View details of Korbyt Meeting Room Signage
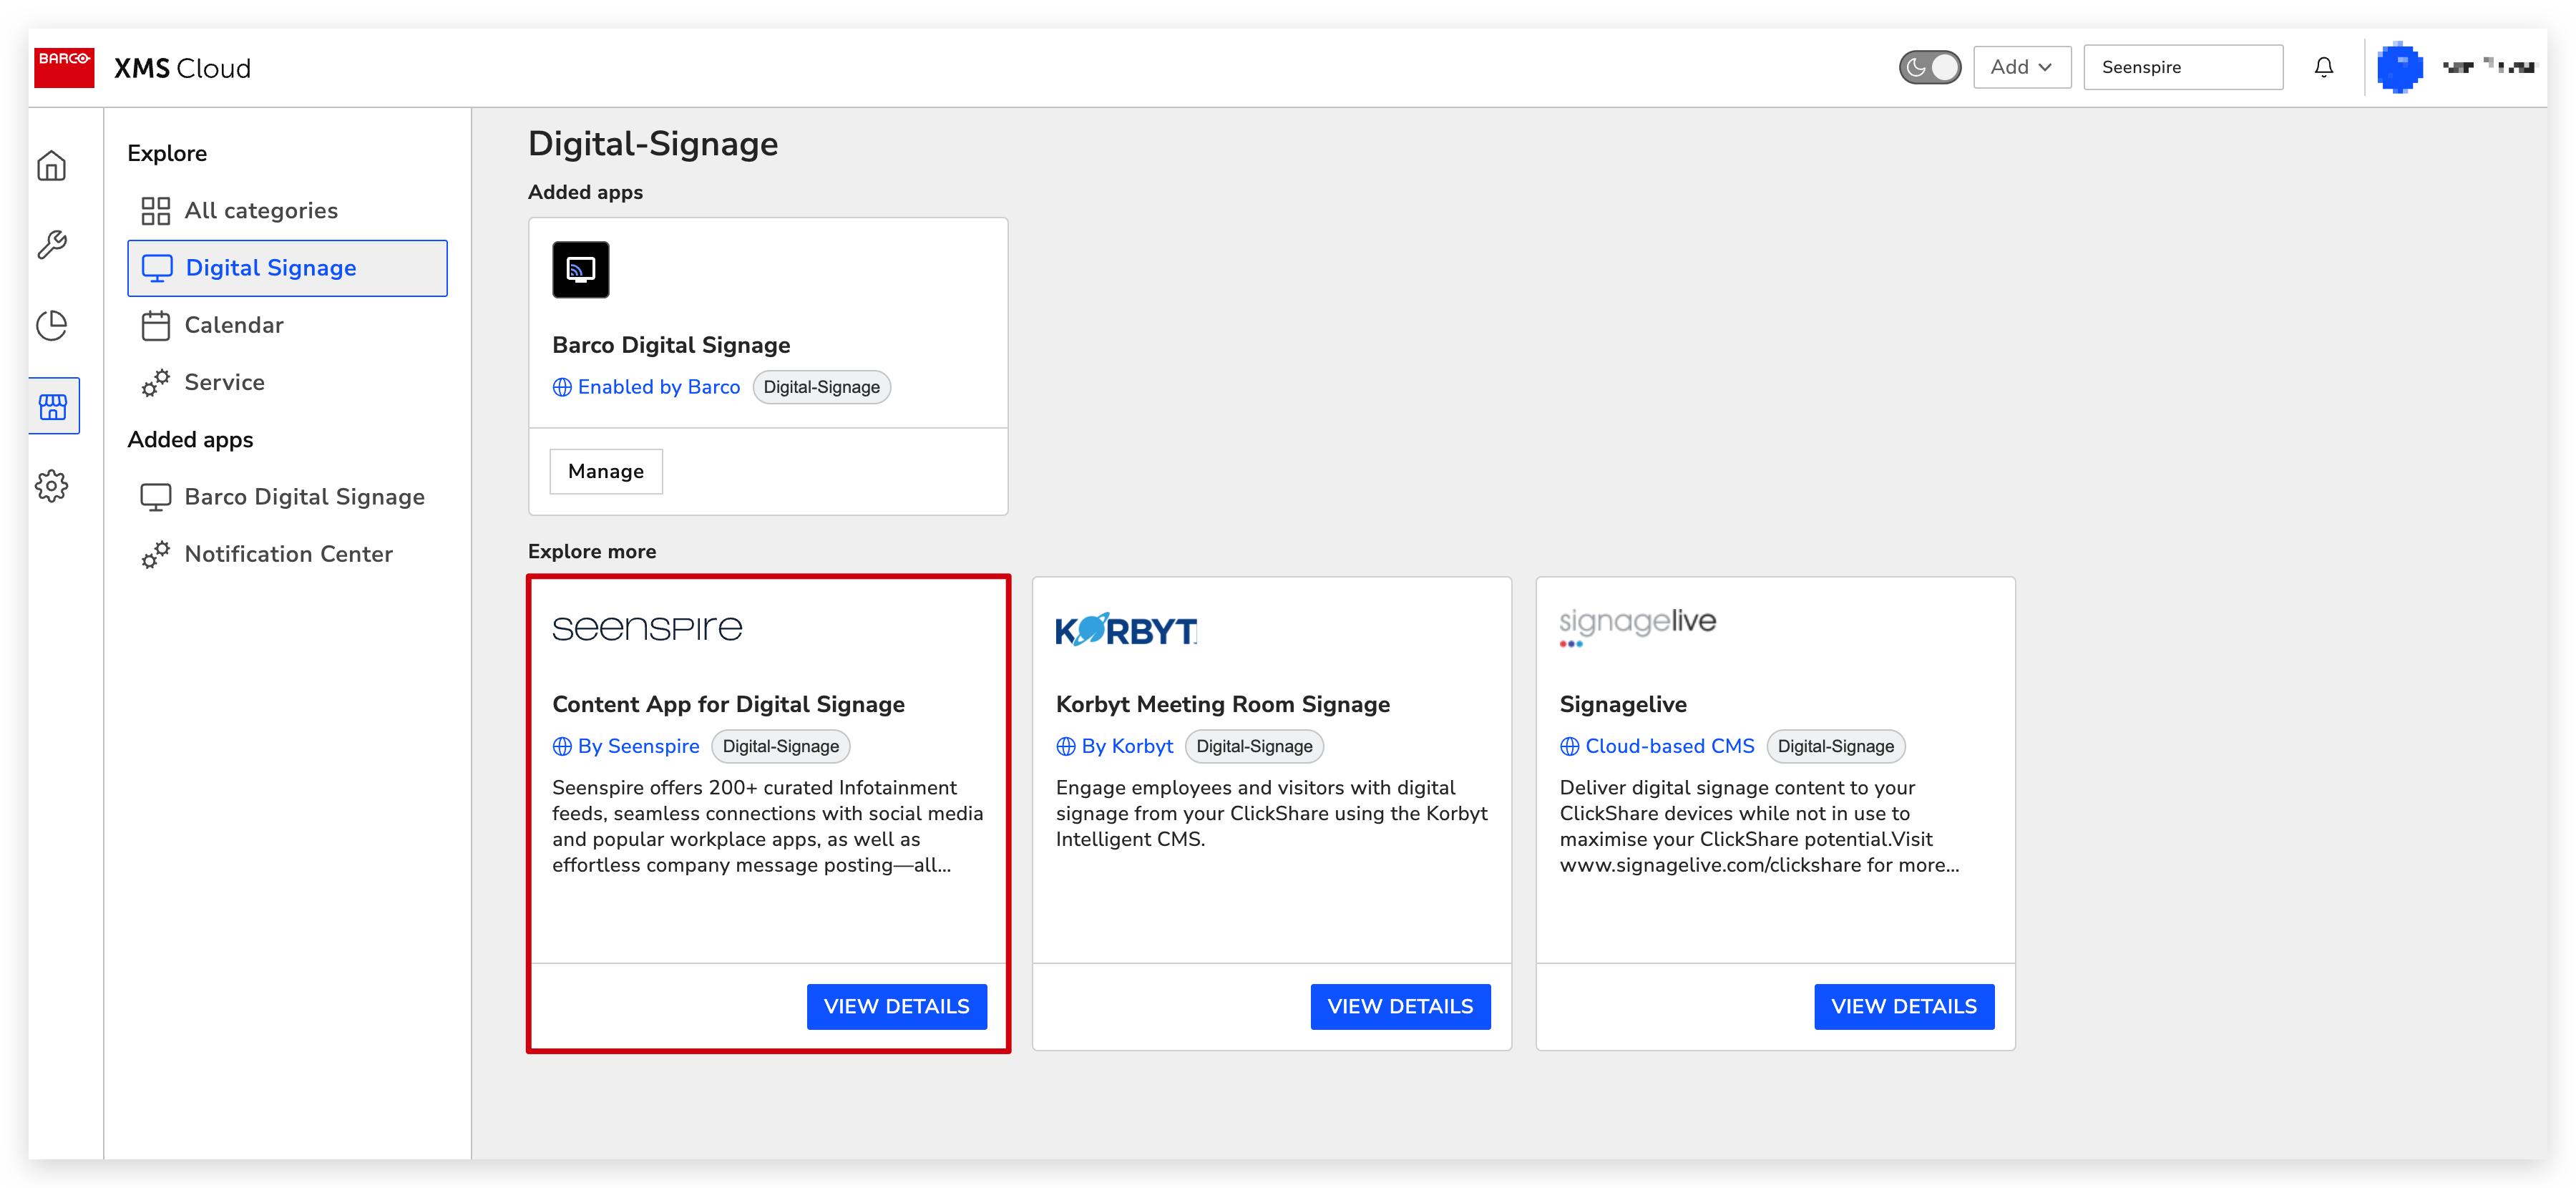Viewport: 2576px width, 1188px height. [1400, 1006]
